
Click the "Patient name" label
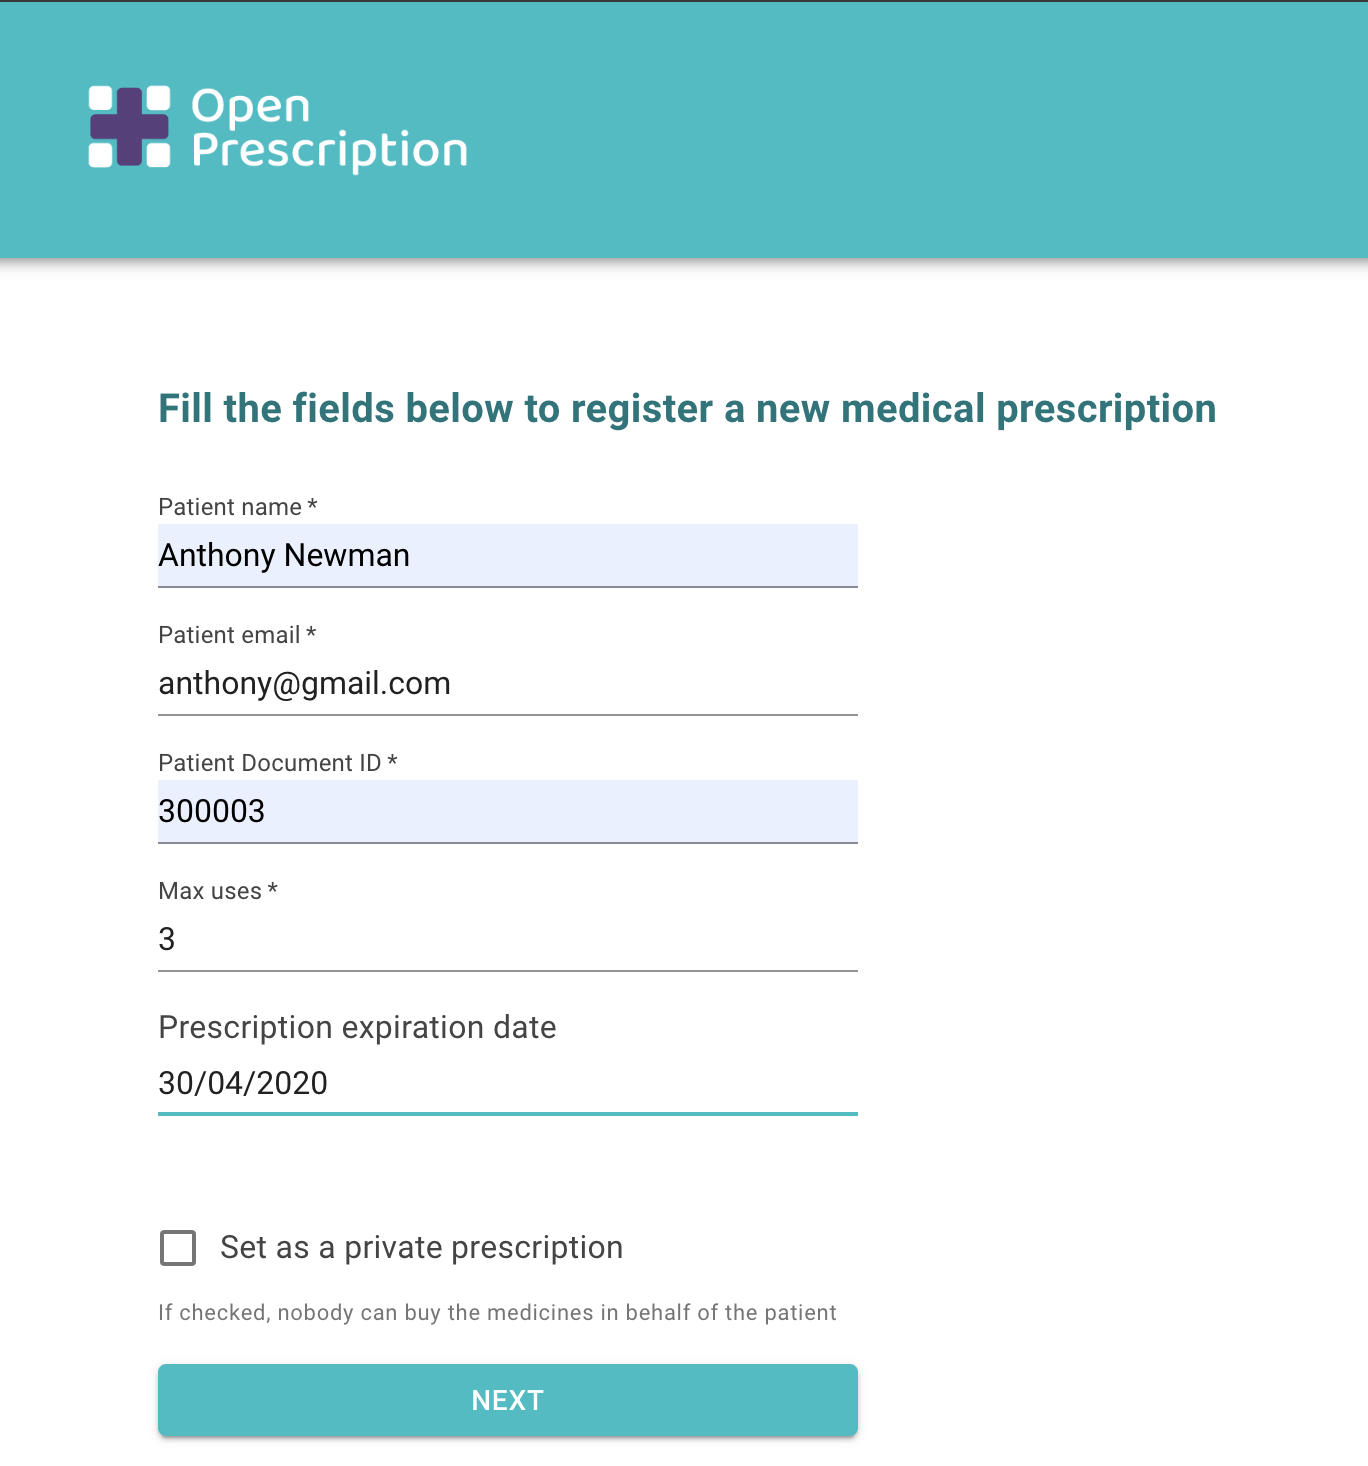click(230, 507)
